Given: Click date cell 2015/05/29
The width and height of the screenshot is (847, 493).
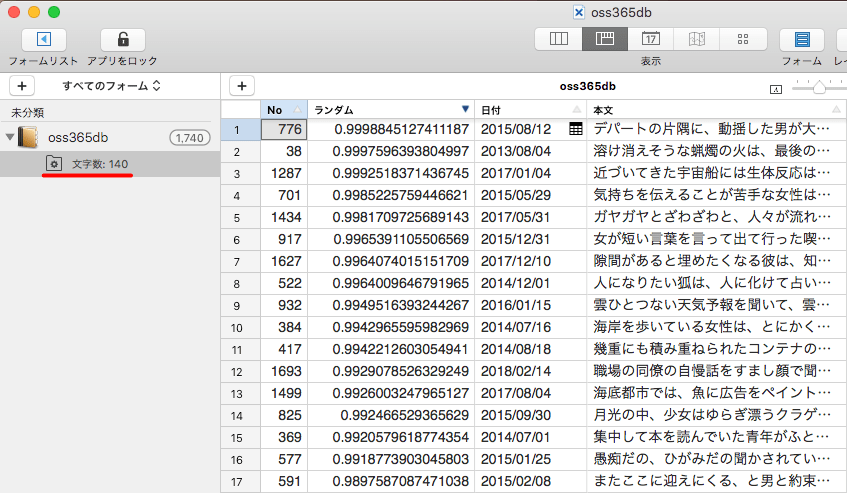Looking at the screenshot, I should tap(530, 195).
